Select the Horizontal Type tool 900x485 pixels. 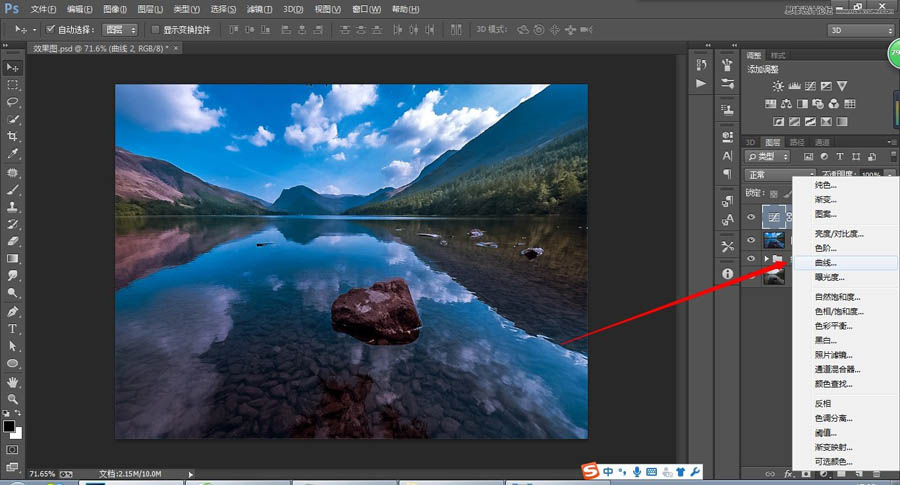click(x=12, y=329)
